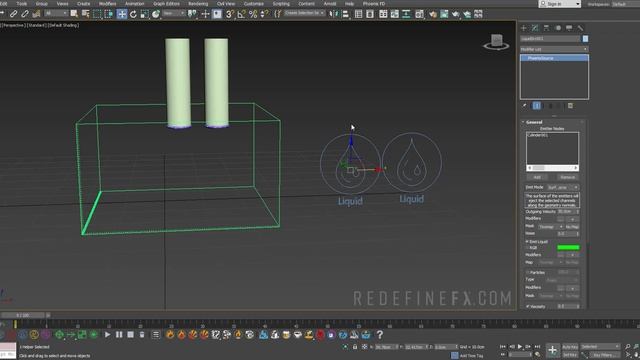Click the Mirror tool icon
This screenshot has width=640, height=360.
(334, 14)
